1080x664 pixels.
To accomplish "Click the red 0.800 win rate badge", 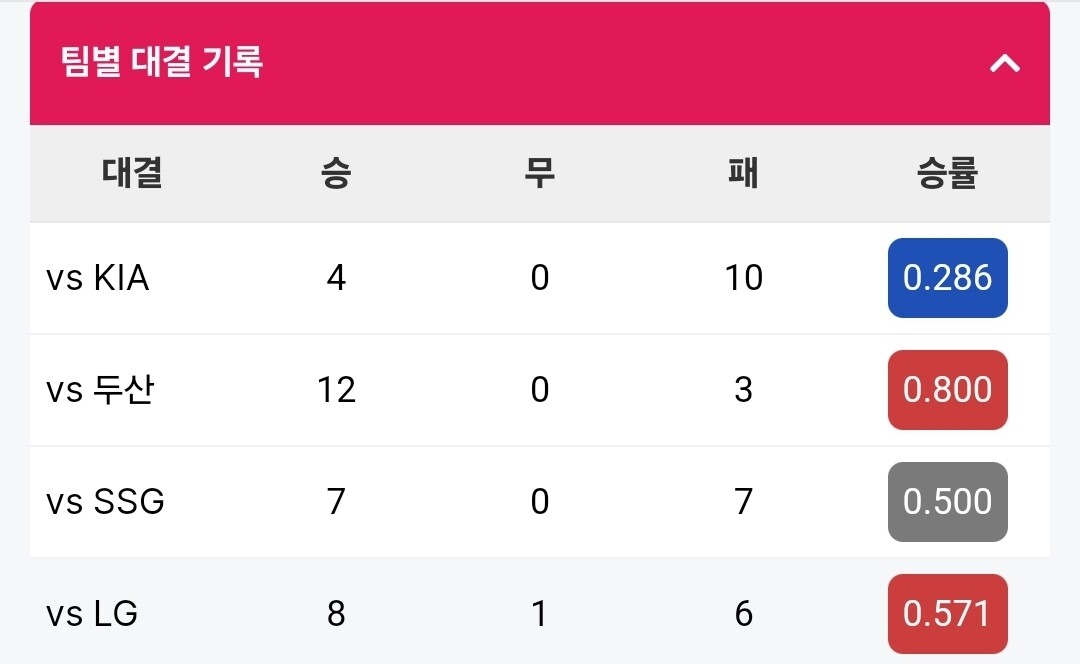I will coord(948,390).
